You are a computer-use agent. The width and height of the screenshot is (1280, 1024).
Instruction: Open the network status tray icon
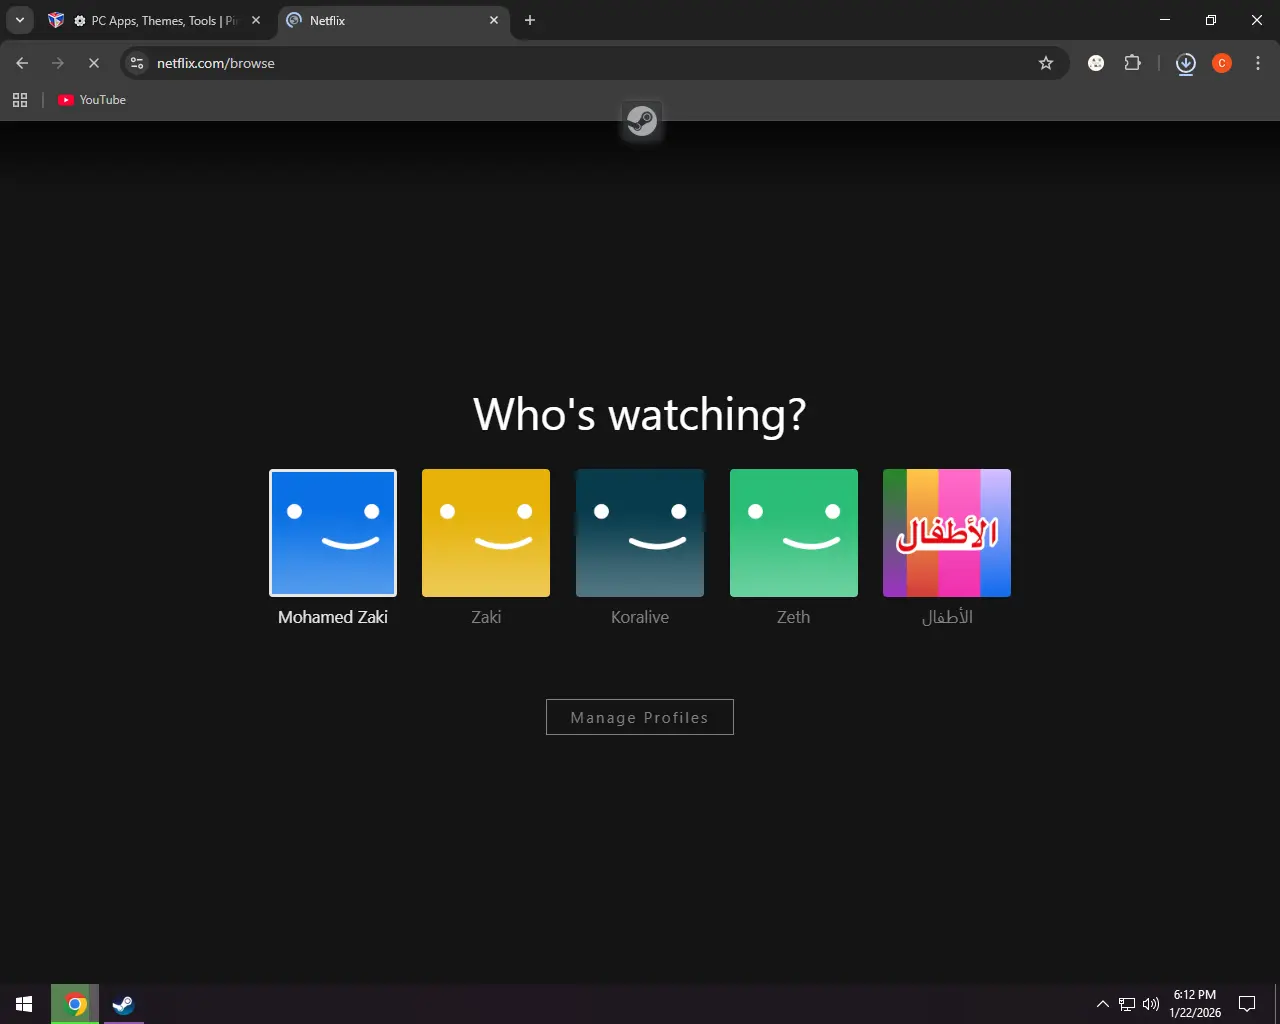tap(1127, 1004)
